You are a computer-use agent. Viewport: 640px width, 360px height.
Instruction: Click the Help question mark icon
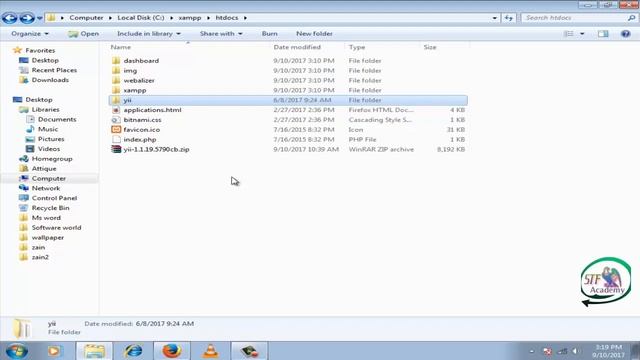pos(626,34)
